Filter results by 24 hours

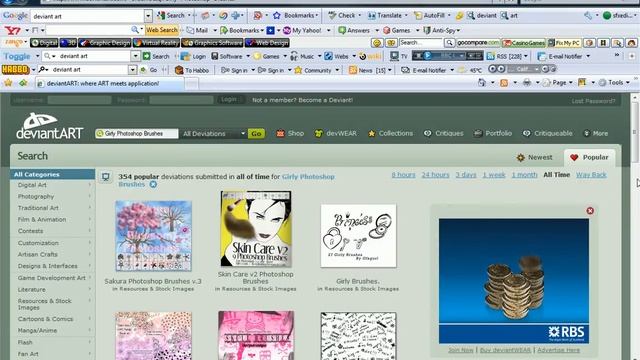coord(435,175)
